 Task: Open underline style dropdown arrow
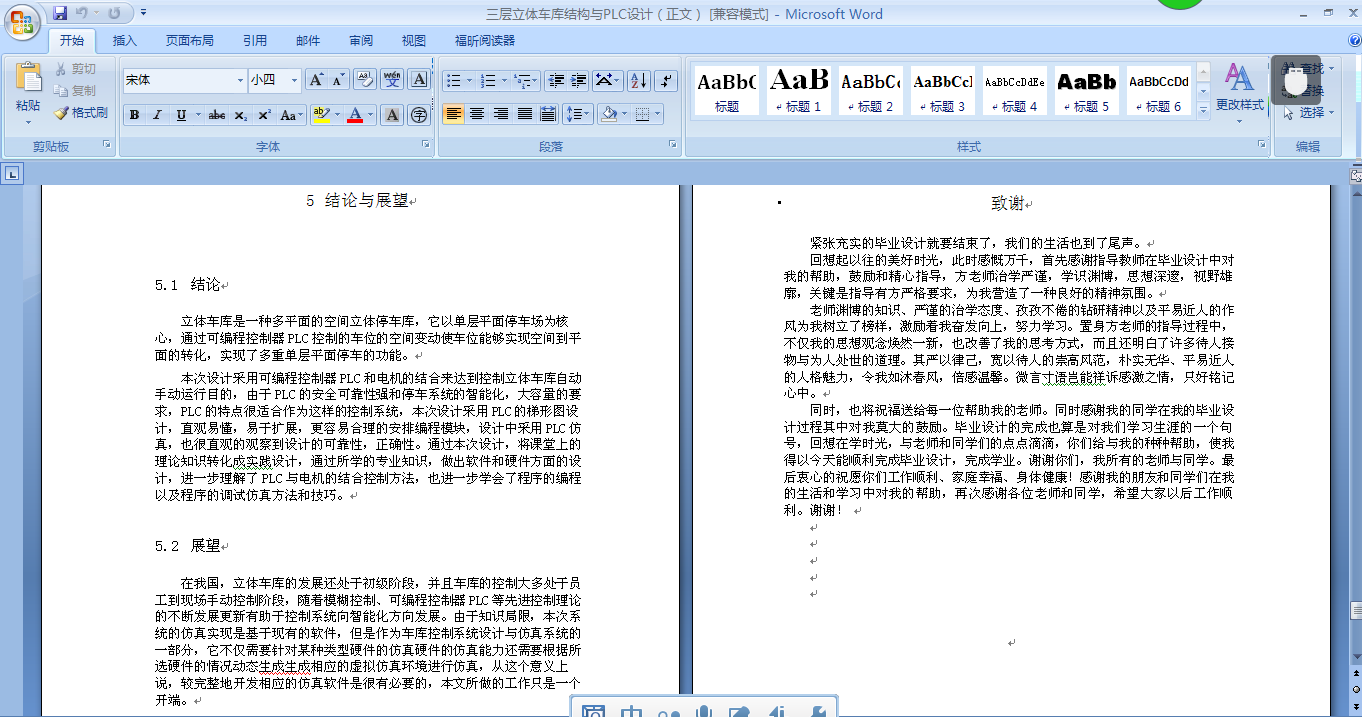tap(196, 115)
